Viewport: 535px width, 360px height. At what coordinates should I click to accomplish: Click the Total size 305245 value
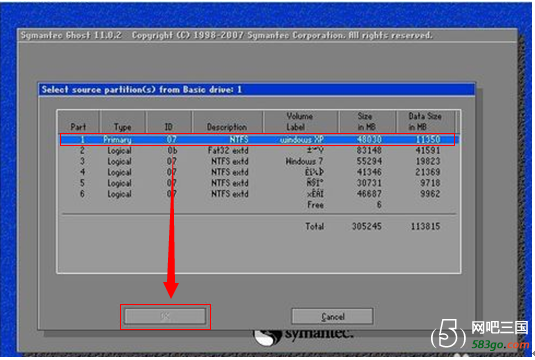click(x=367, y=227)
